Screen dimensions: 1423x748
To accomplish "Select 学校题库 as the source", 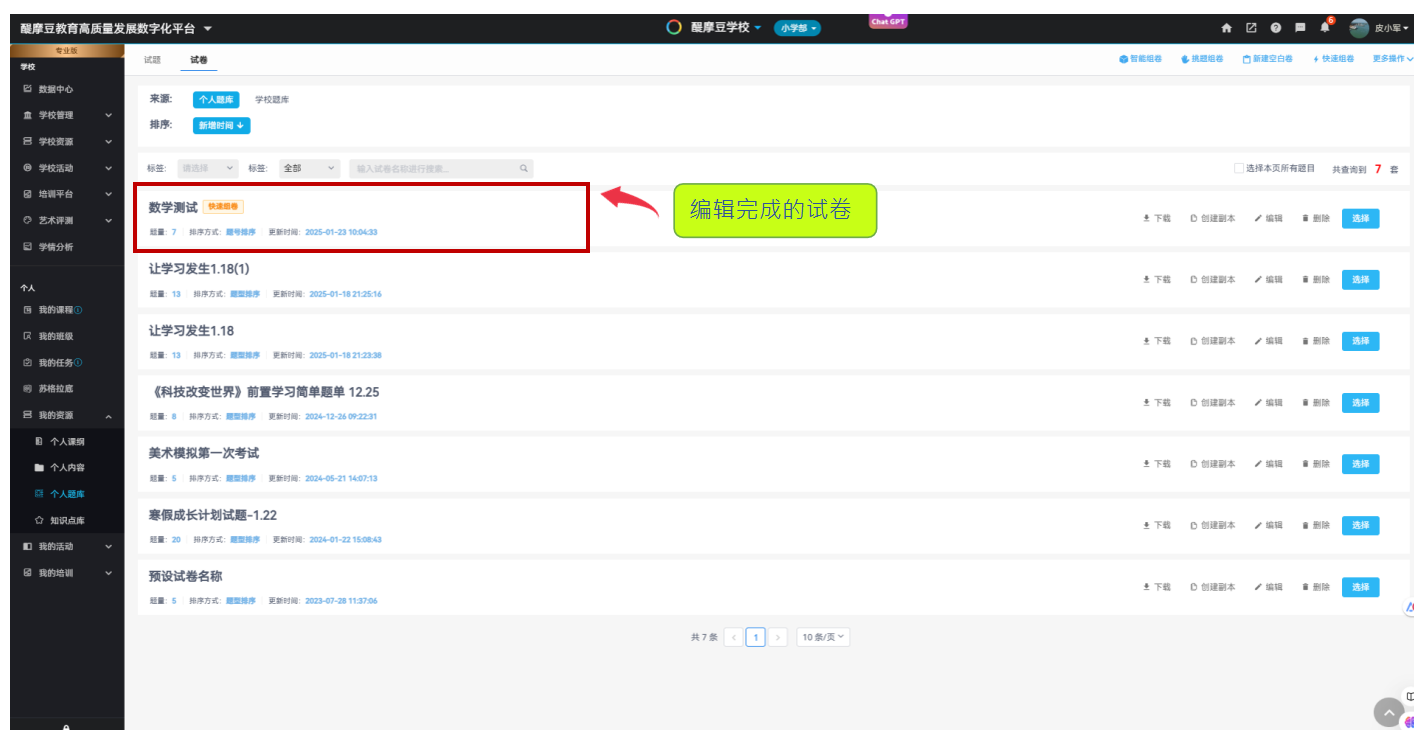I will (272, 100).
